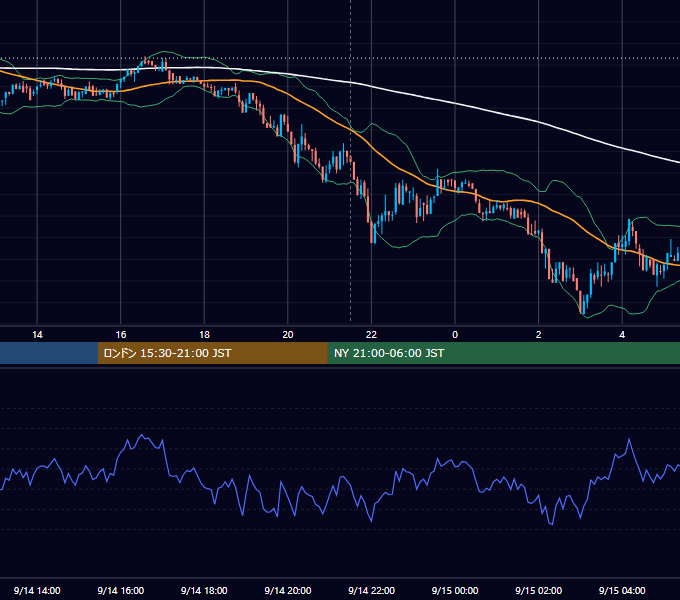Viewport: 680px width, 600px height.
Task: Click the ロンドン 15:30-21:00 JST session band
Action: pos(212,353)
